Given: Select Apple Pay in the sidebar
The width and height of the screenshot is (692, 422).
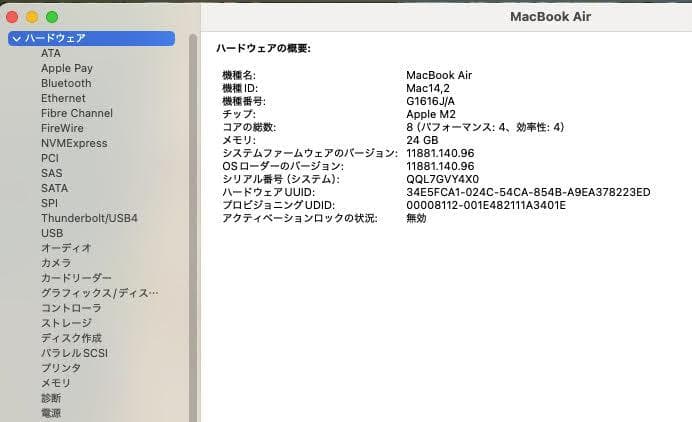Looking at the screenshot, I should point(67,68).
